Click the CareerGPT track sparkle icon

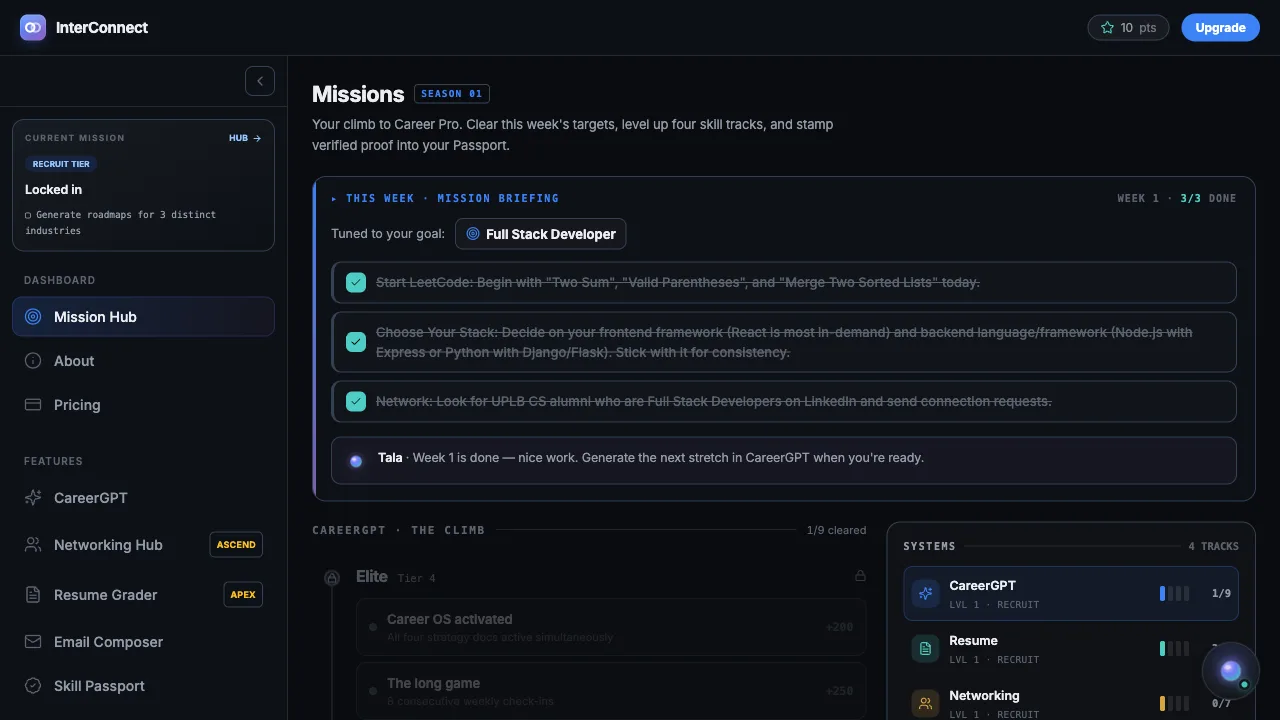click(x=925, y=594)
